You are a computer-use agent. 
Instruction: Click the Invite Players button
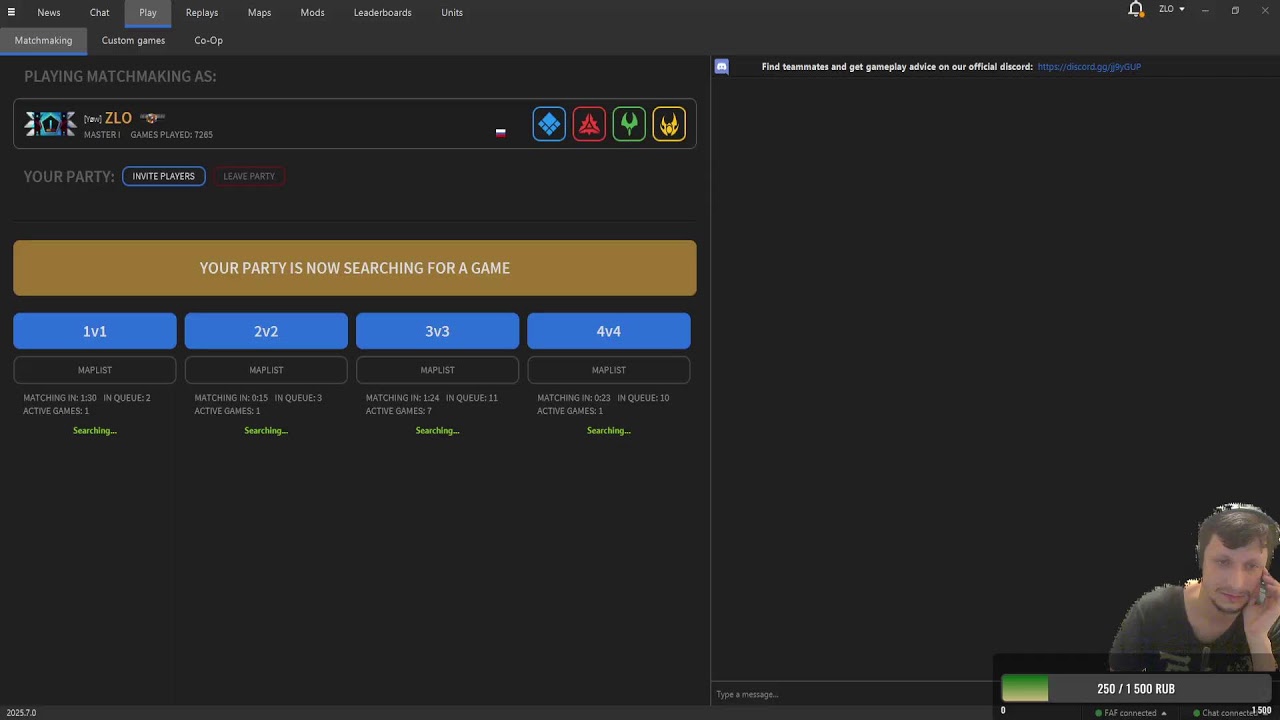pyautogui.click(x=164, y=176)
